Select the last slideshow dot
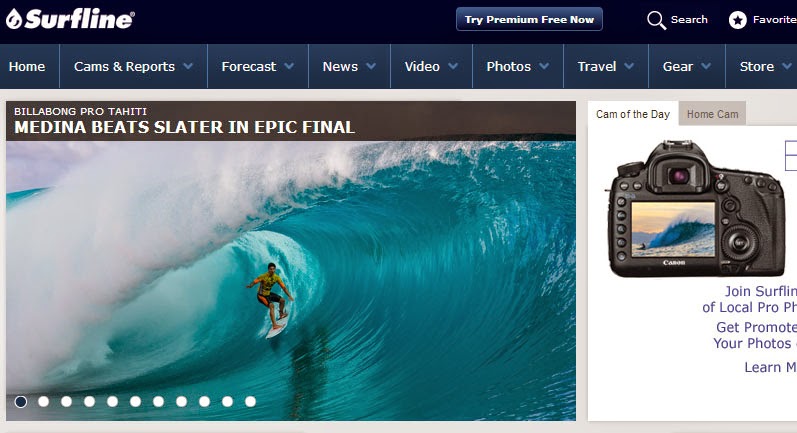This screenshot has height=433, width=797. [251, 401]
